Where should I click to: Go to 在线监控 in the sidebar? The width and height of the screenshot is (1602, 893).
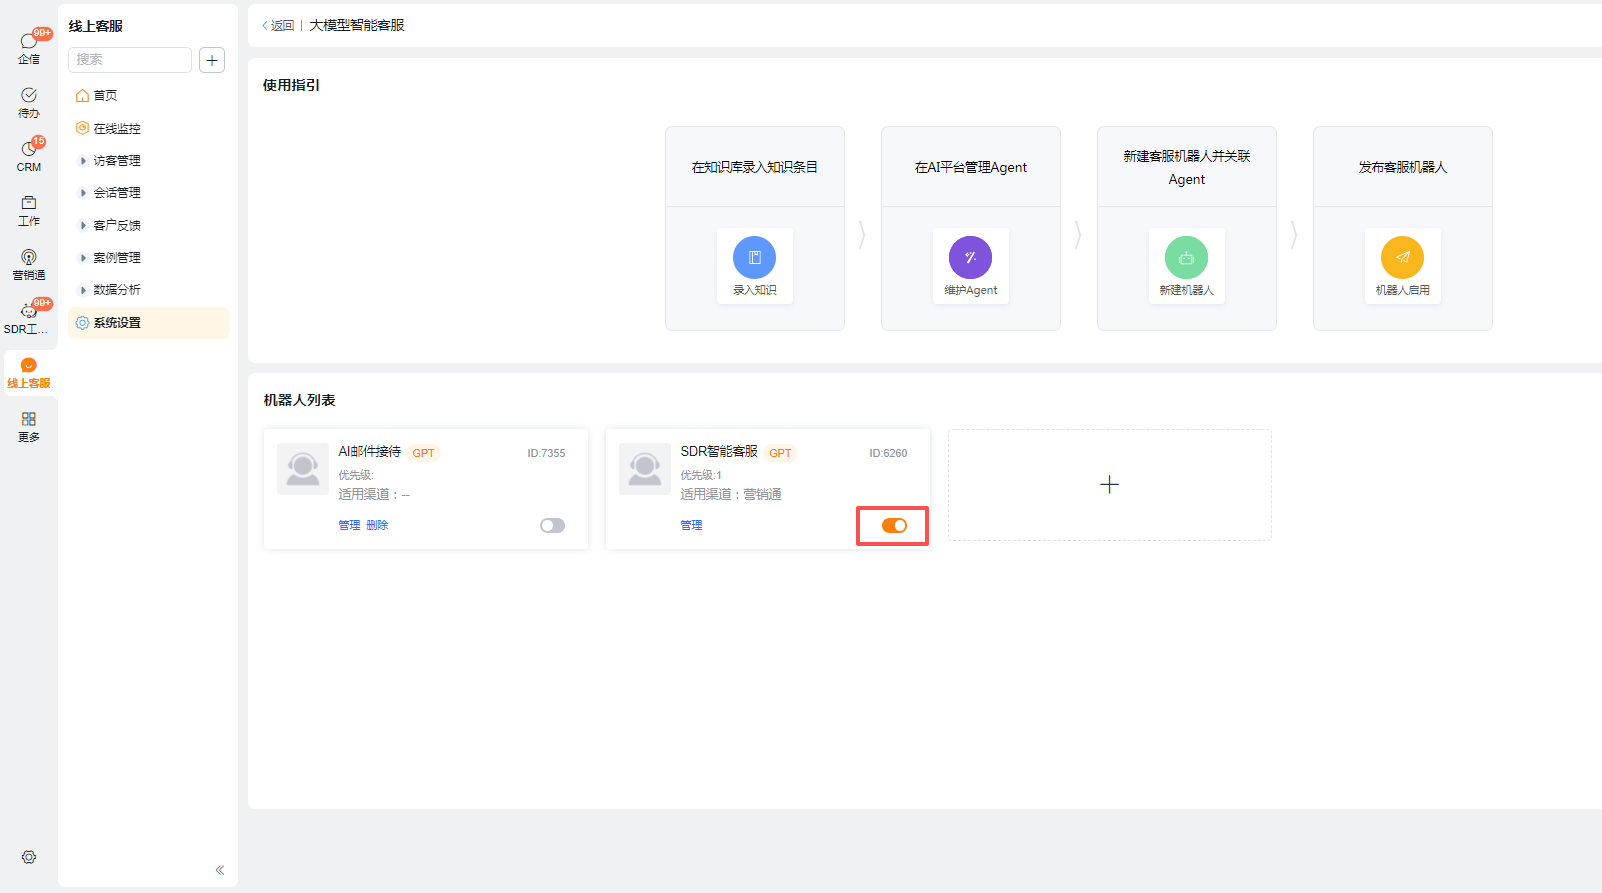click(117, 129)
